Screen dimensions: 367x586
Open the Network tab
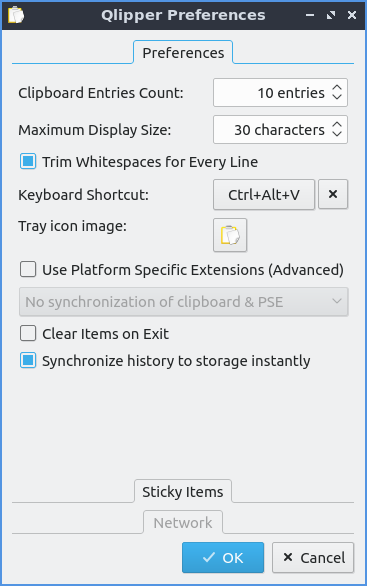(x=183, y=522)
